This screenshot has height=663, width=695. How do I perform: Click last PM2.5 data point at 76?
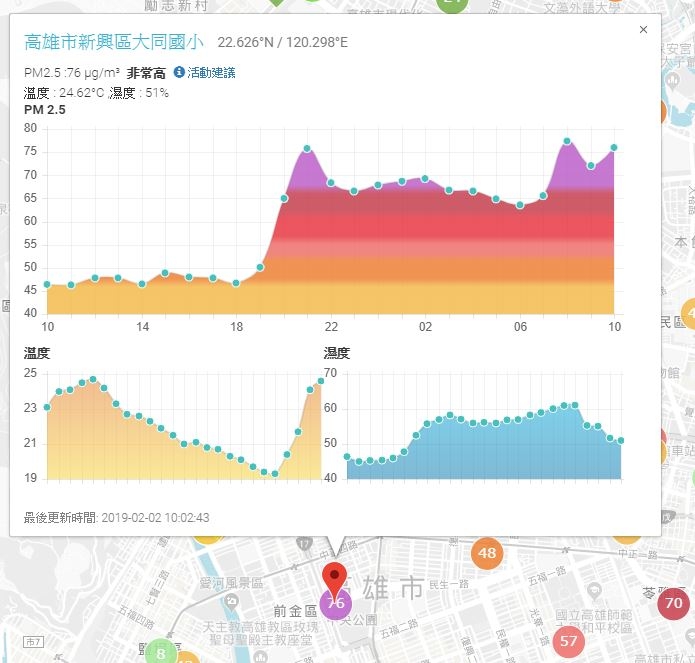(614, 148)
